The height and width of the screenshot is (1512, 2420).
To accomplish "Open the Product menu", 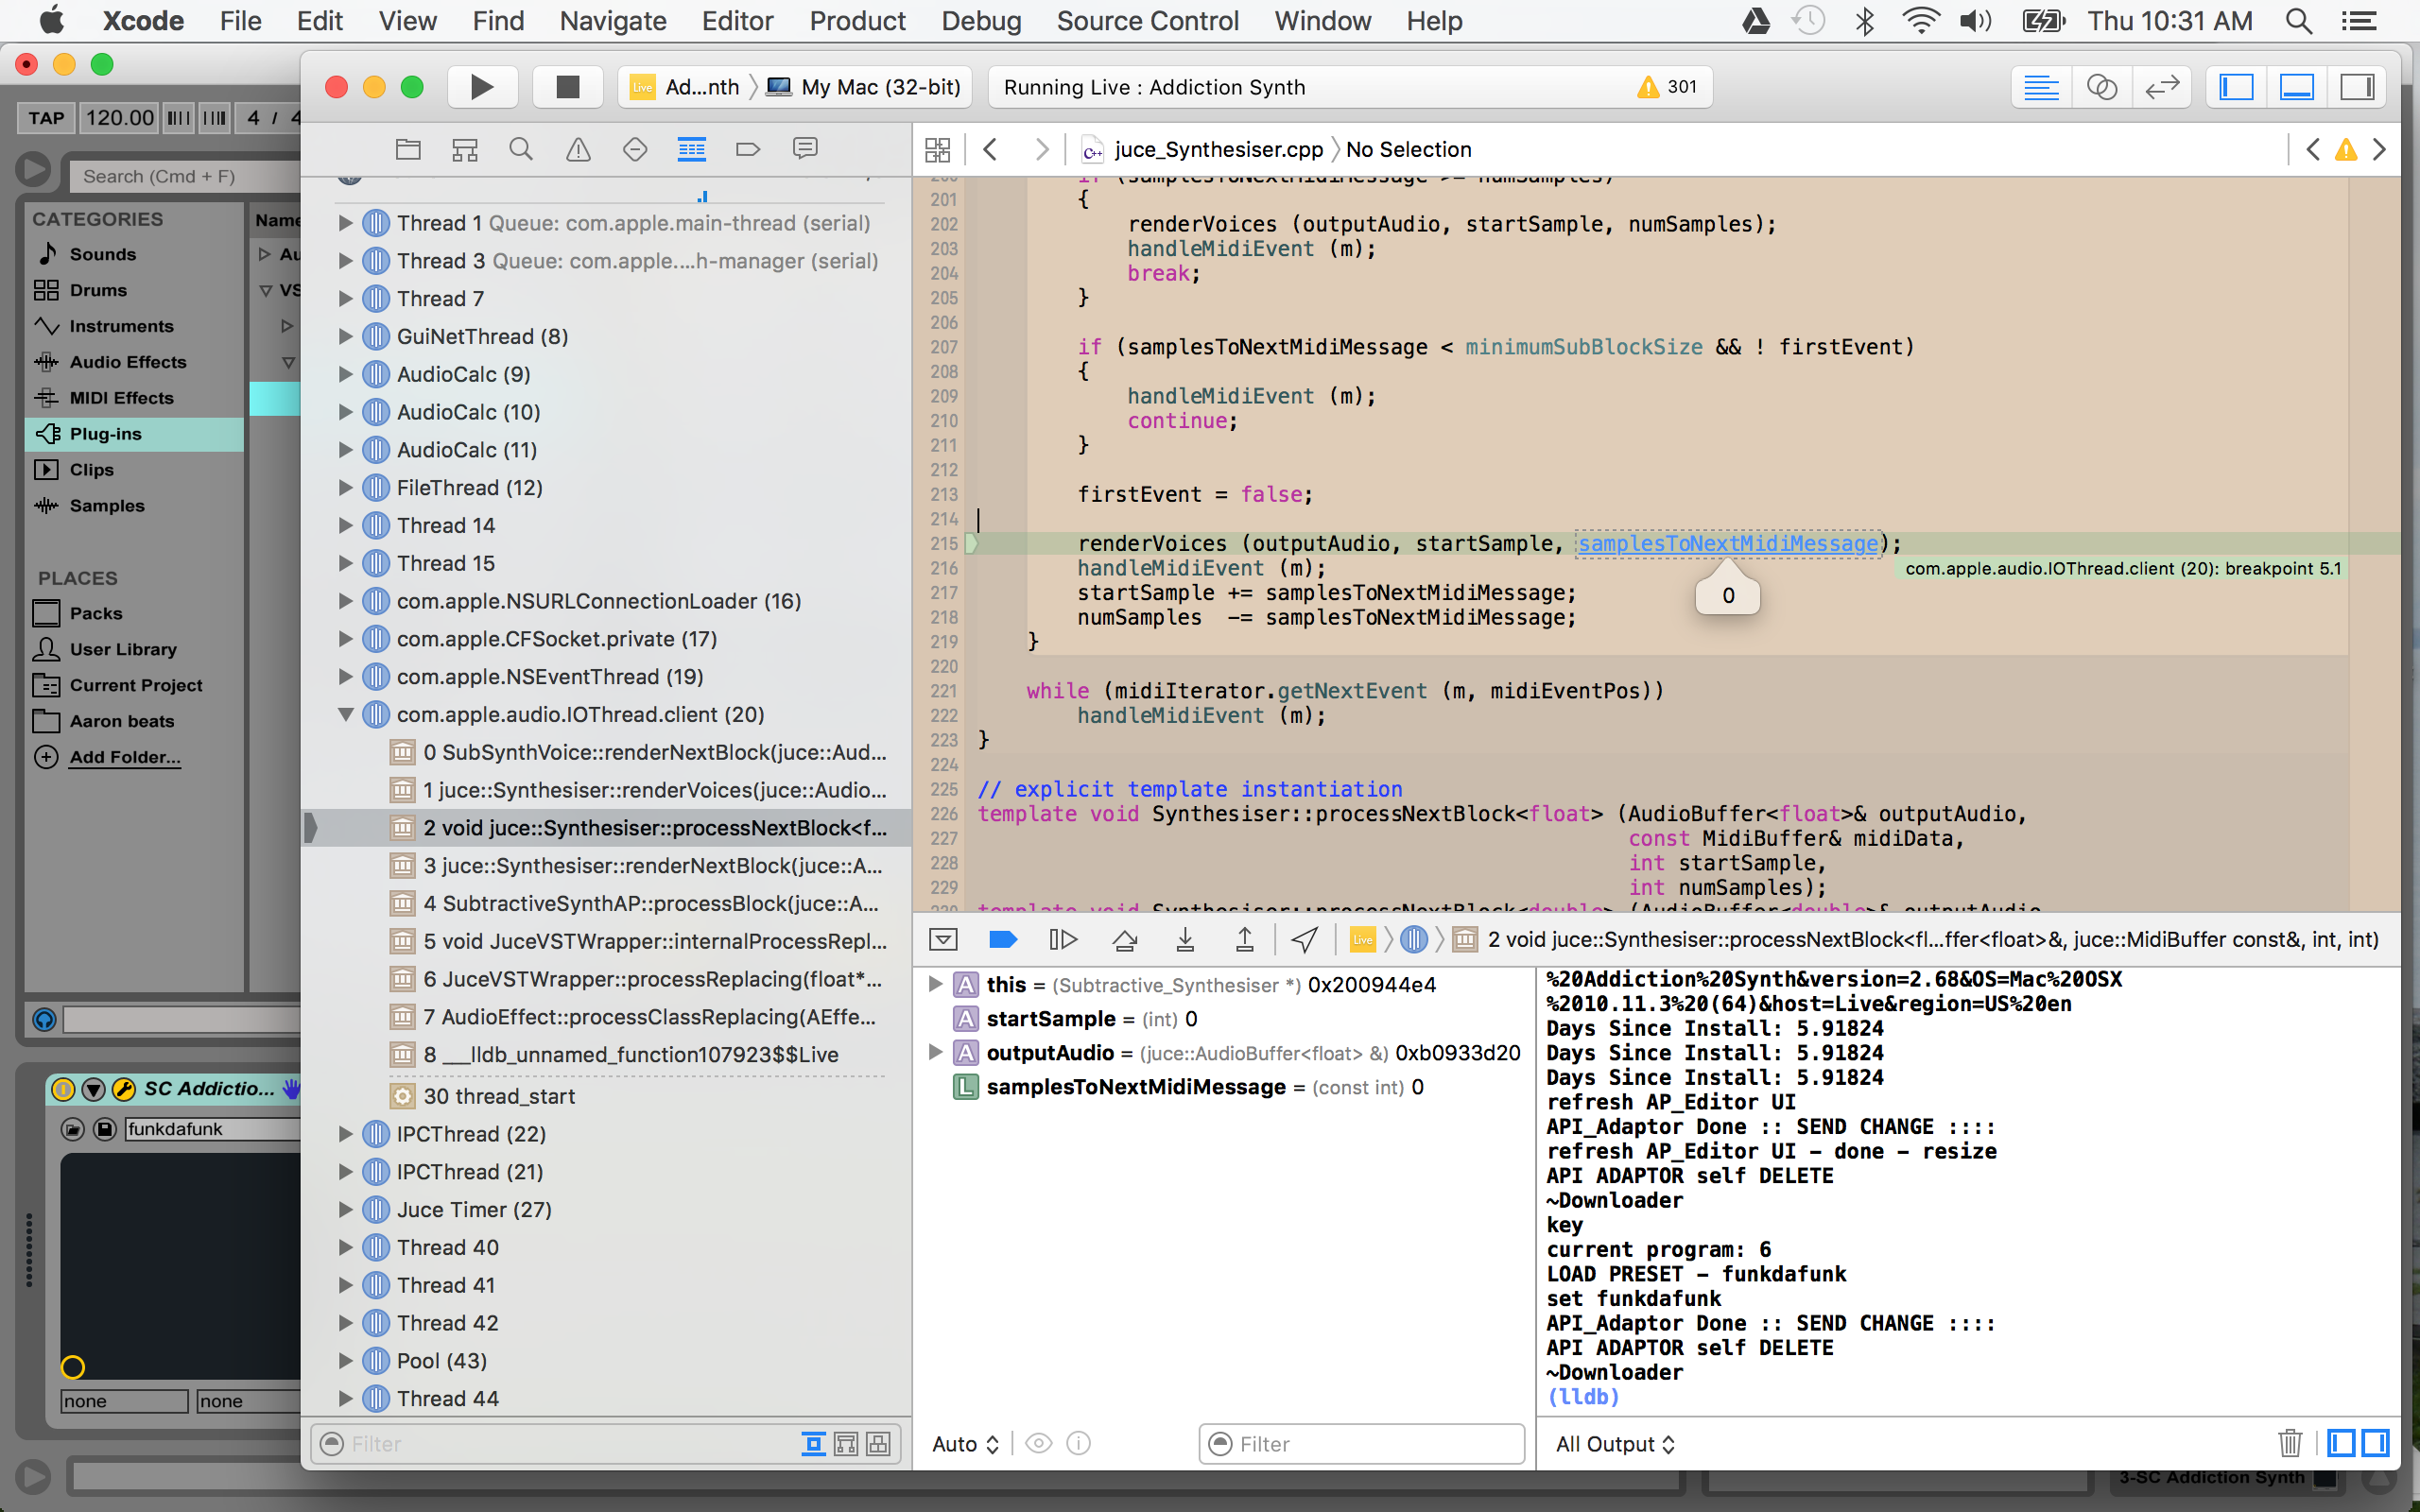I will 857,21.
